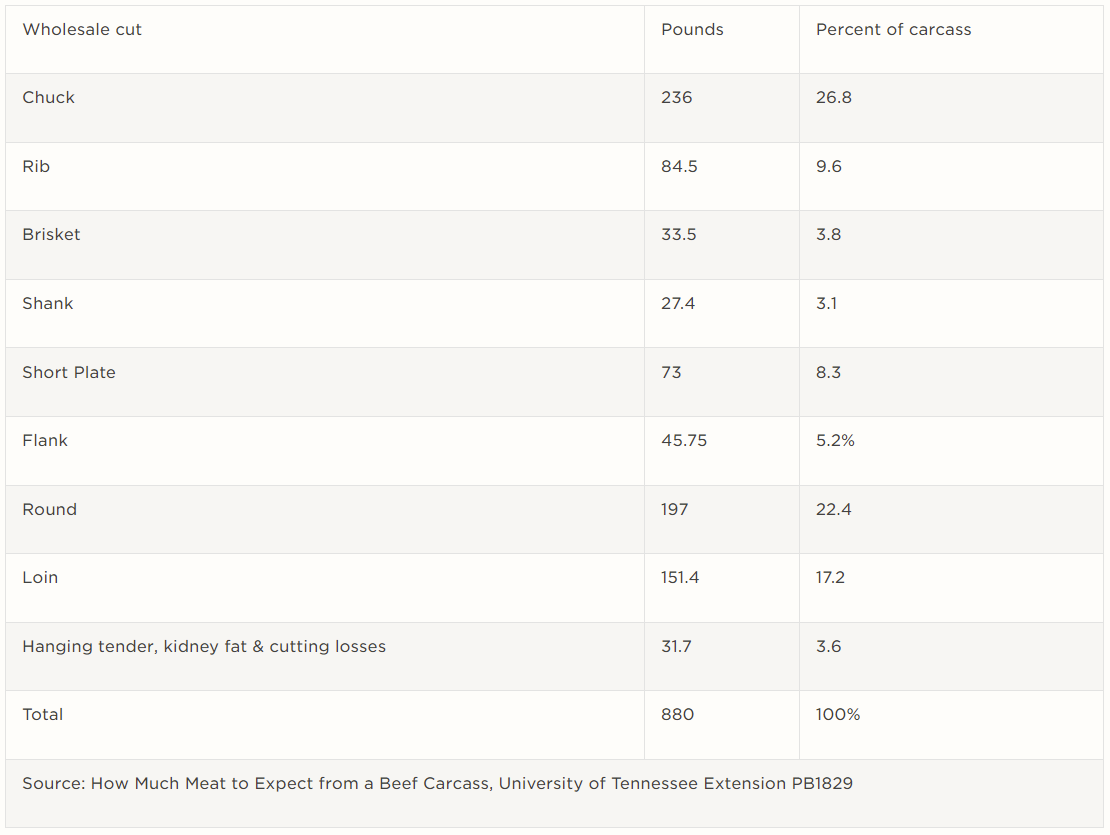Click the Pounds column header

(x=692, y=30)
